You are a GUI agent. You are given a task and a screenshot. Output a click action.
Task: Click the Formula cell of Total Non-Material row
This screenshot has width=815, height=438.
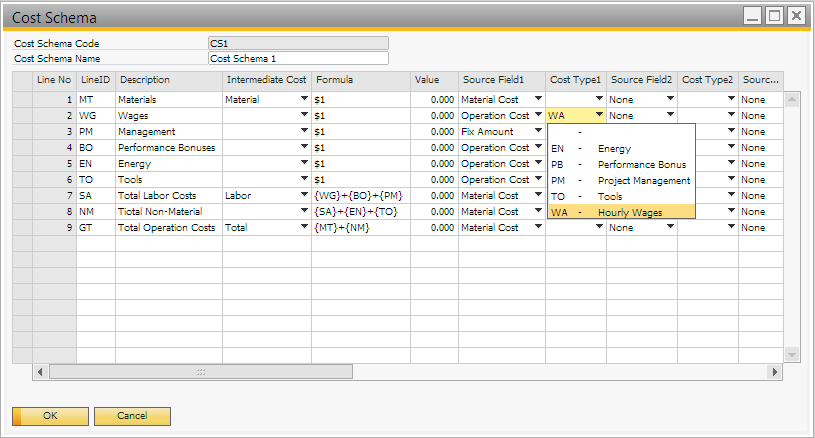[x=360, y=212]
